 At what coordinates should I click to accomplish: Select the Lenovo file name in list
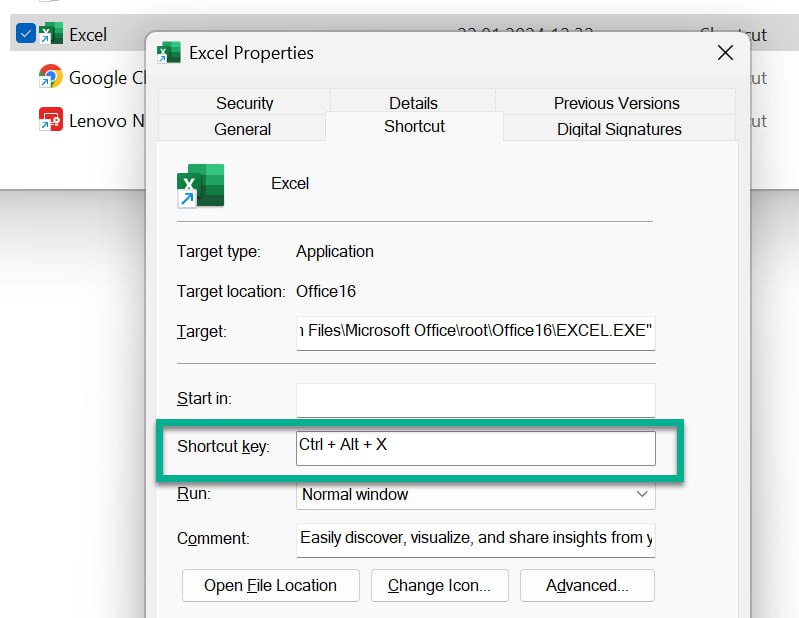click(106, 121)
